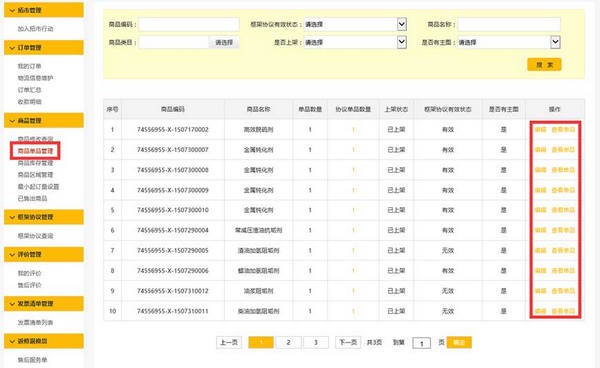
Task: Collapse the 商品管理 sidebar section
Action: tap(44, 120)
